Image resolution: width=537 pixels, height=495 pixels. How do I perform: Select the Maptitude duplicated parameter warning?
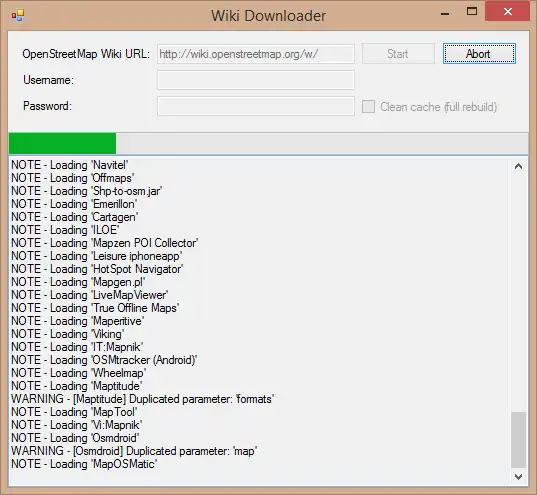[x=142, y=399]
